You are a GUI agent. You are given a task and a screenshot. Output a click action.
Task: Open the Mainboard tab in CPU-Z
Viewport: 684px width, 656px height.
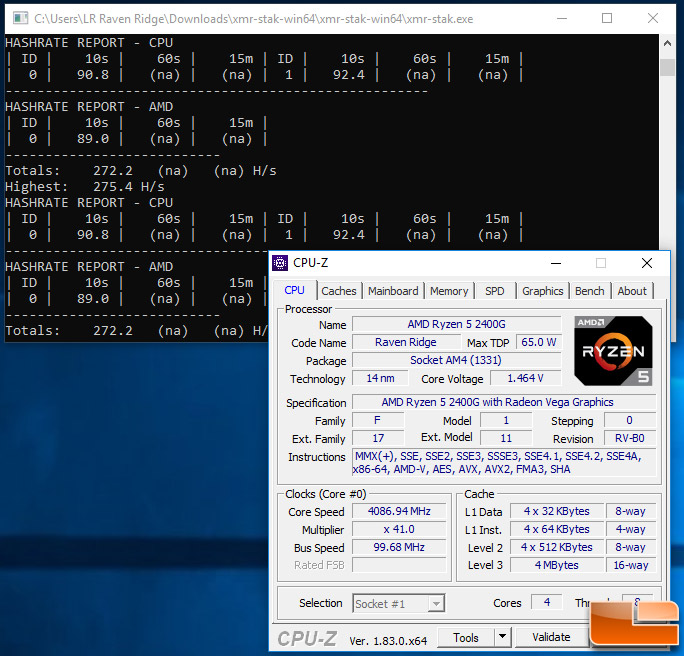[x=393, y=291]
